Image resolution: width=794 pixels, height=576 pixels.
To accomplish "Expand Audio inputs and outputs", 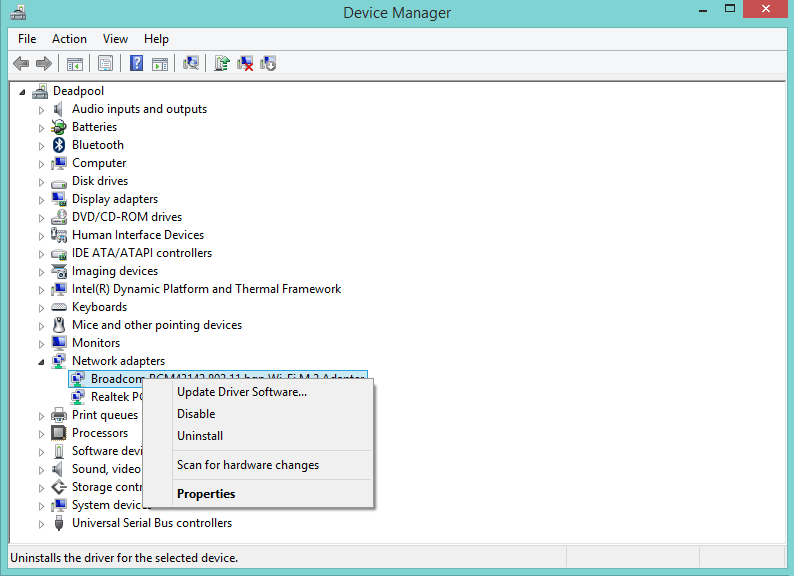I will click(42, 109).
